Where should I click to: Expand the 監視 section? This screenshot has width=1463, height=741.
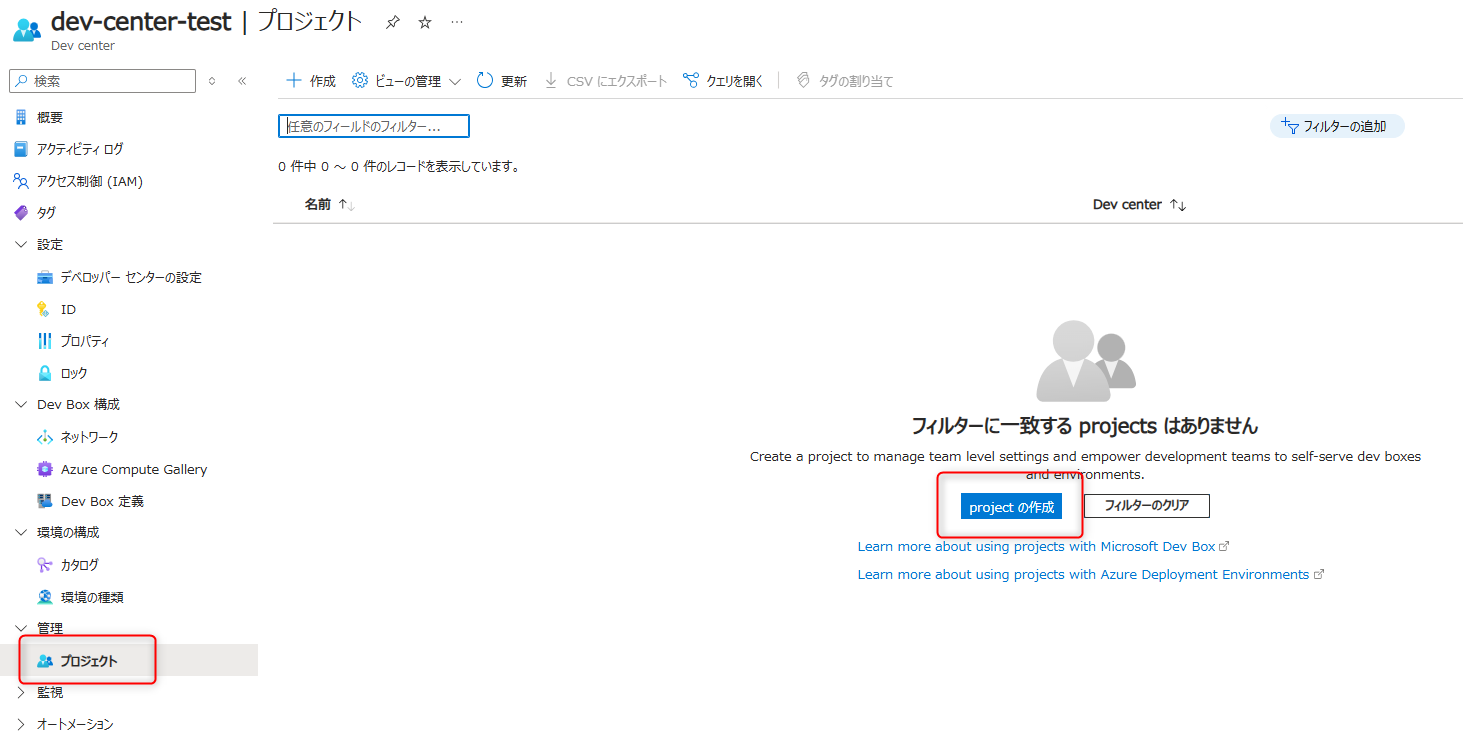point(21,692)
